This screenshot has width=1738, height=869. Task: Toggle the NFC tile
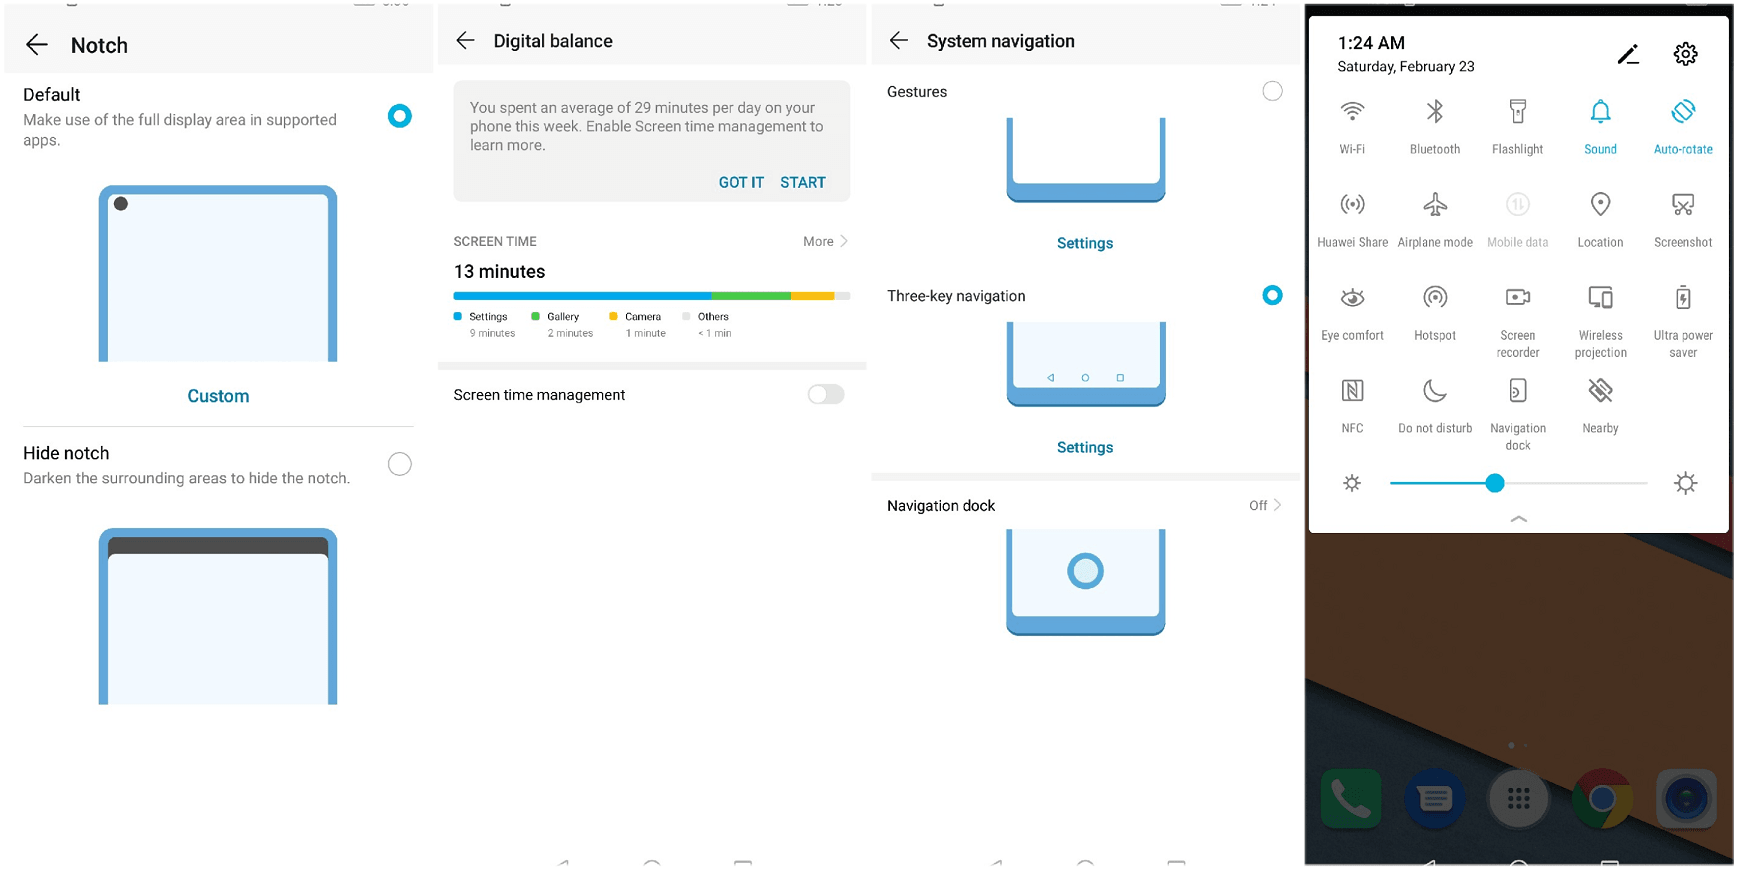(x=1352, y=391)
